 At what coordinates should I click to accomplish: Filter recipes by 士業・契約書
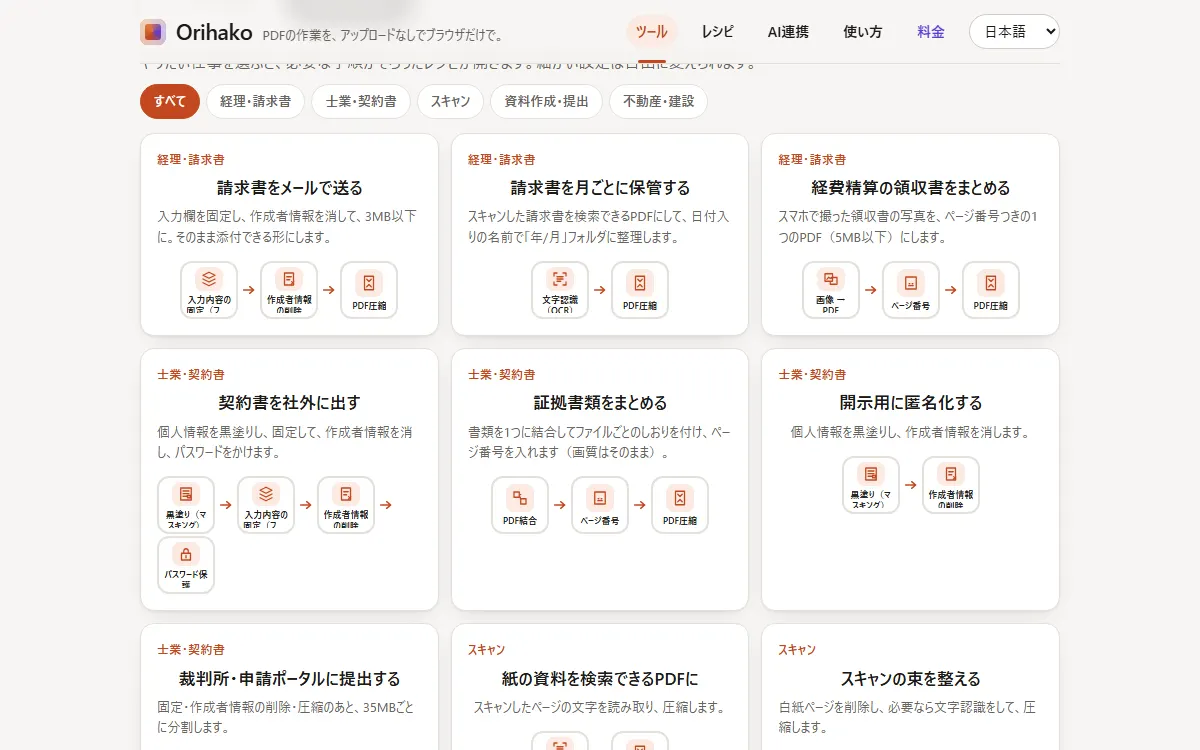coord(361,101)
